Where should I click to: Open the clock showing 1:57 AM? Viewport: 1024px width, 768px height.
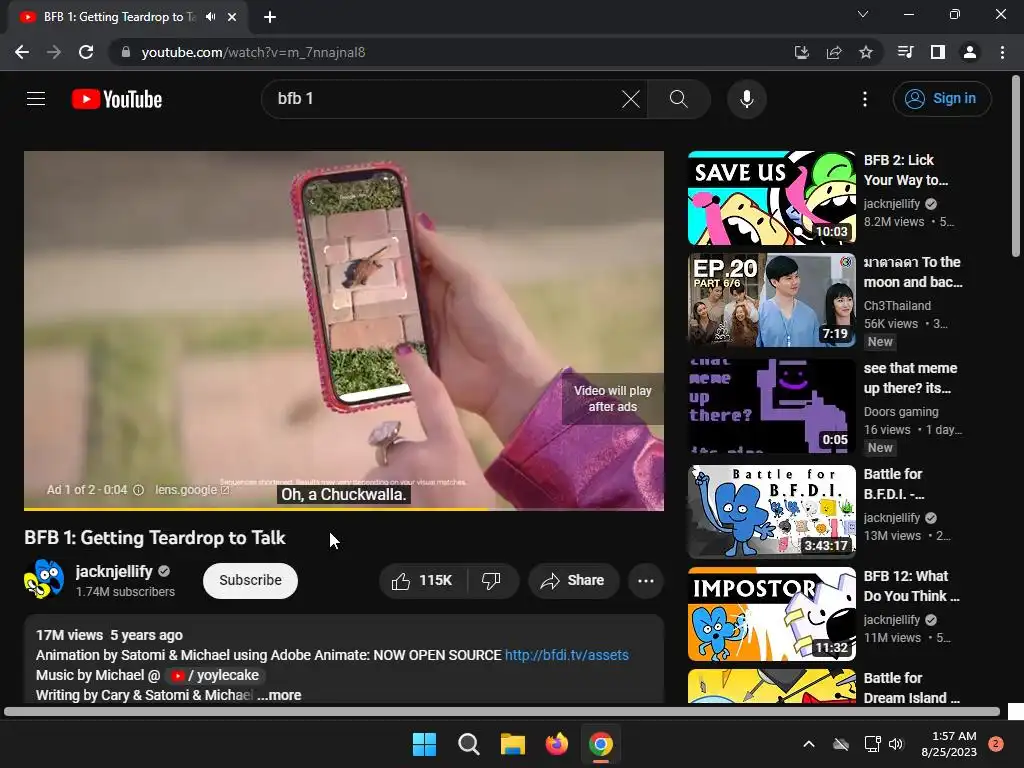pos(949,744)
